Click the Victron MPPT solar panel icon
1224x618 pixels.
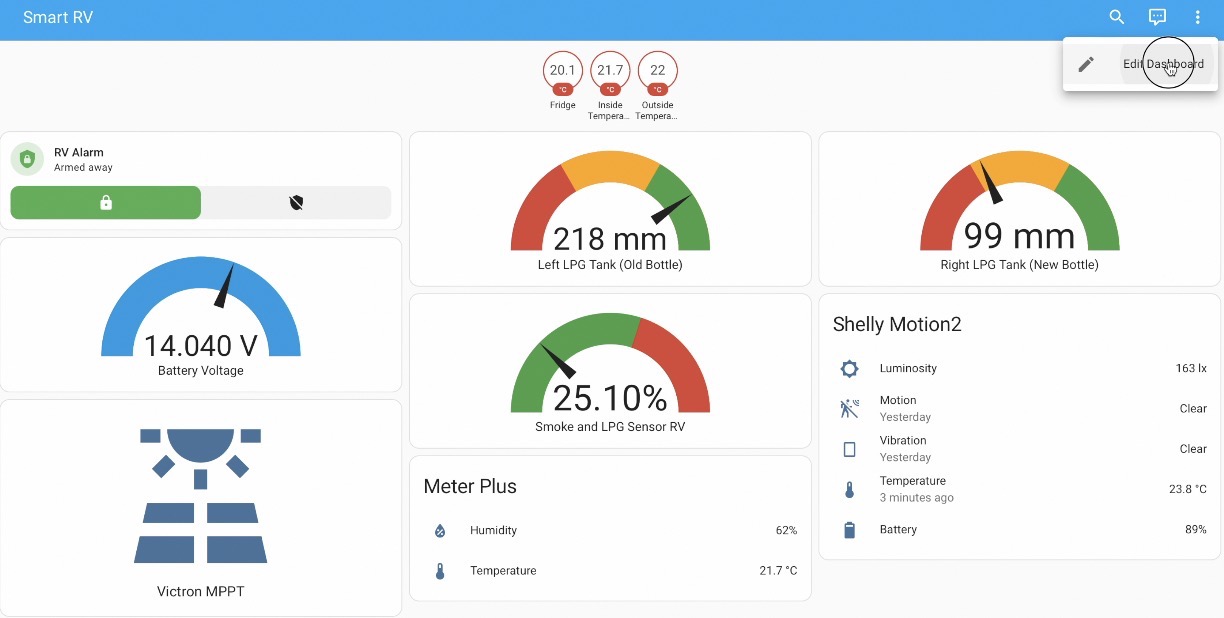coord(200,495)
